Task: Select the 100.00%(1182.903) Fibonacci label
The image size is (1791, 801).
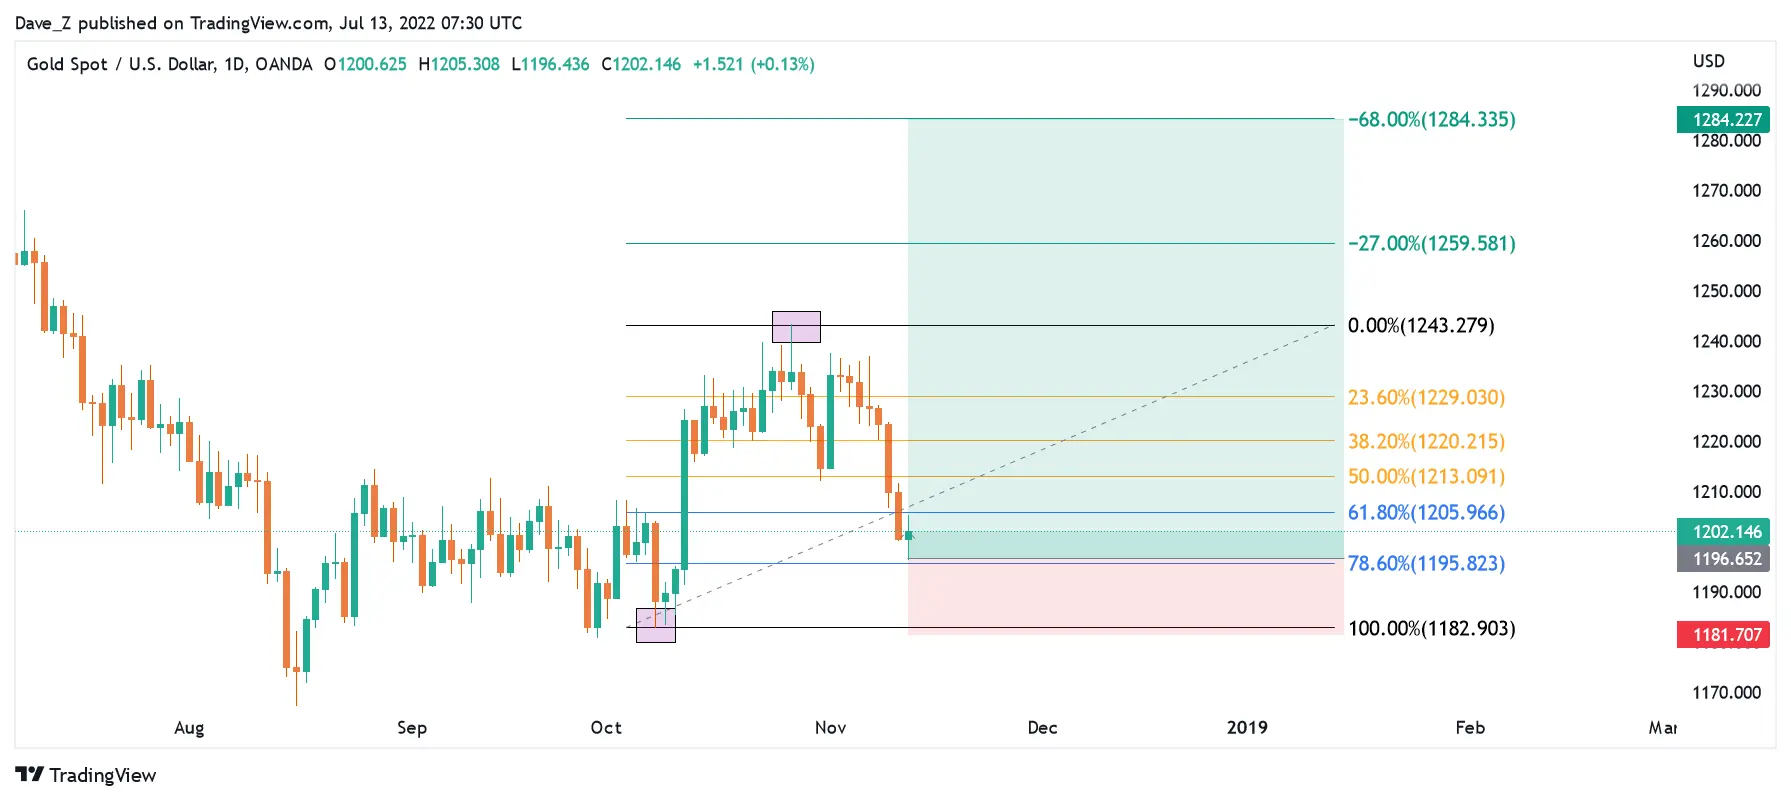Action: tap(1431, 628)
